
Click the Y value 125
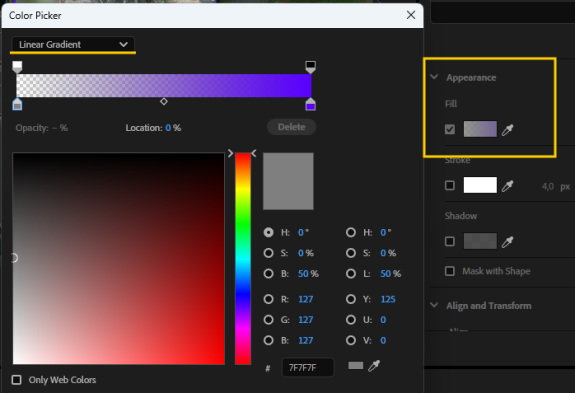388,299
